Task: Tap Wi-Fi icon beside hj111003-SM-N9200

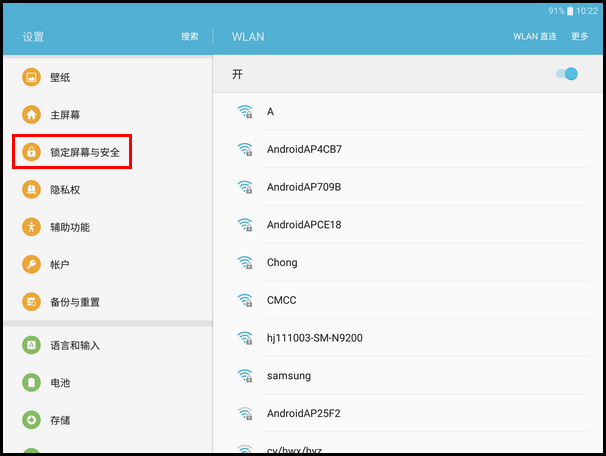Action: tap(245, 338)
